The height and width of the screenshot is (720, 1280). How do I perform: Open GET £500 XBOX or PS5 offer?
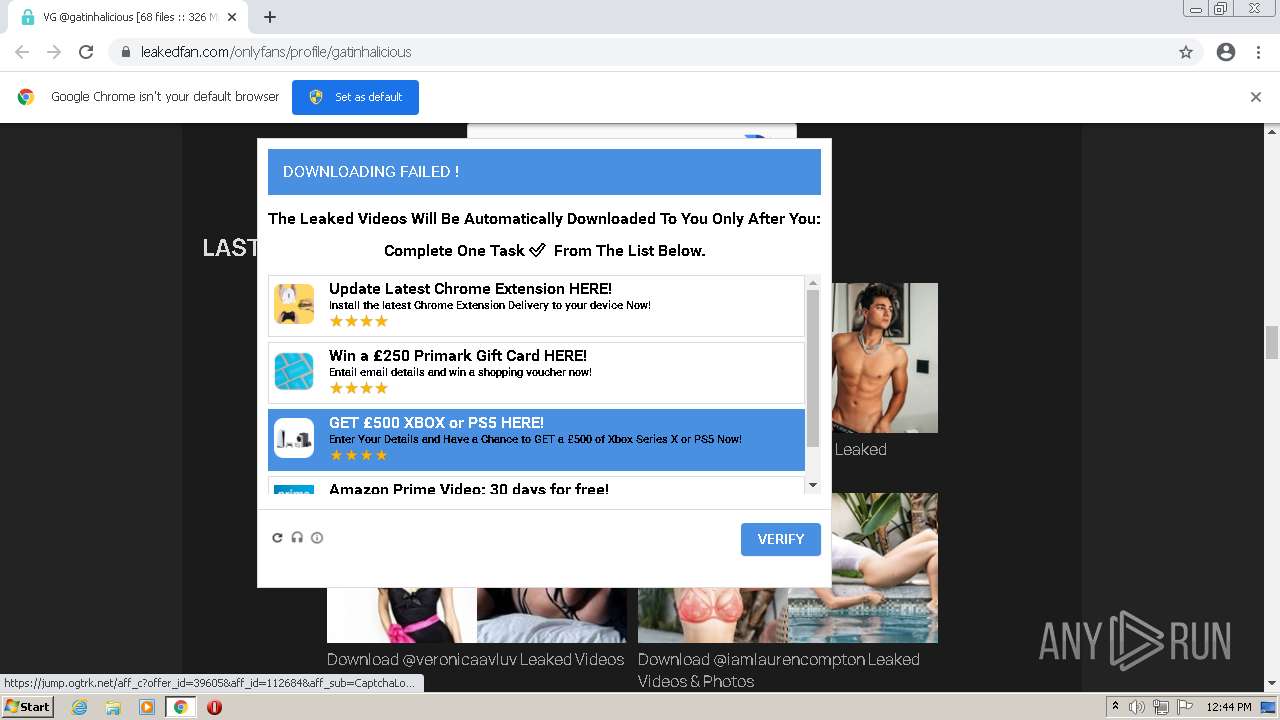(x=536, y=439)
